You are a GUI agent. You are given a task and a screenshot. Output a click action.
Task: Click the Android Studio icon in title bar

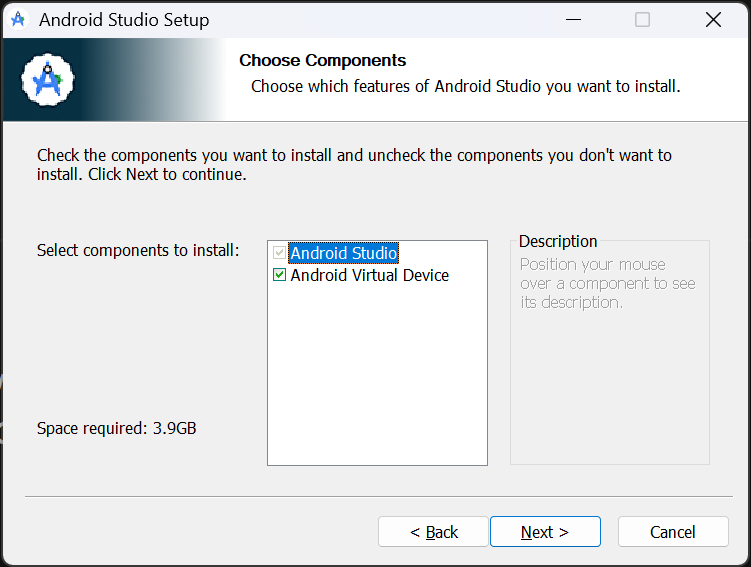point(17,20)
